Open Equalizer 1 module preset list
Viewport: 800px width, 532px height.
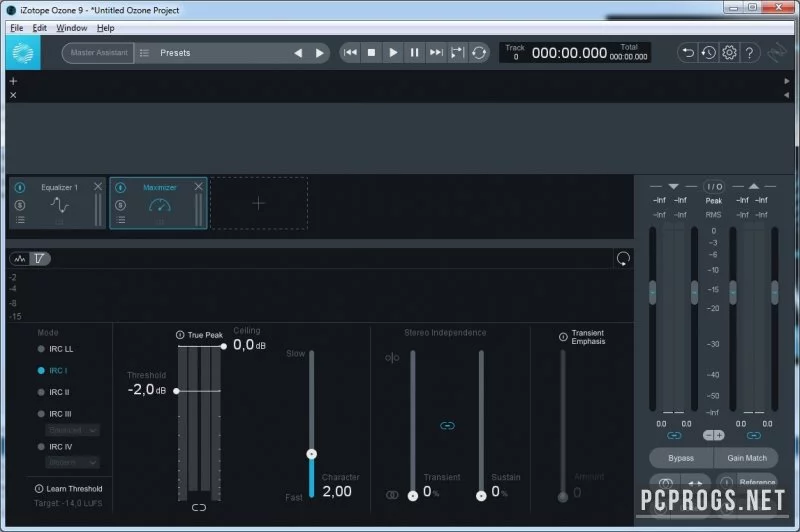click(x=20, y=220)
